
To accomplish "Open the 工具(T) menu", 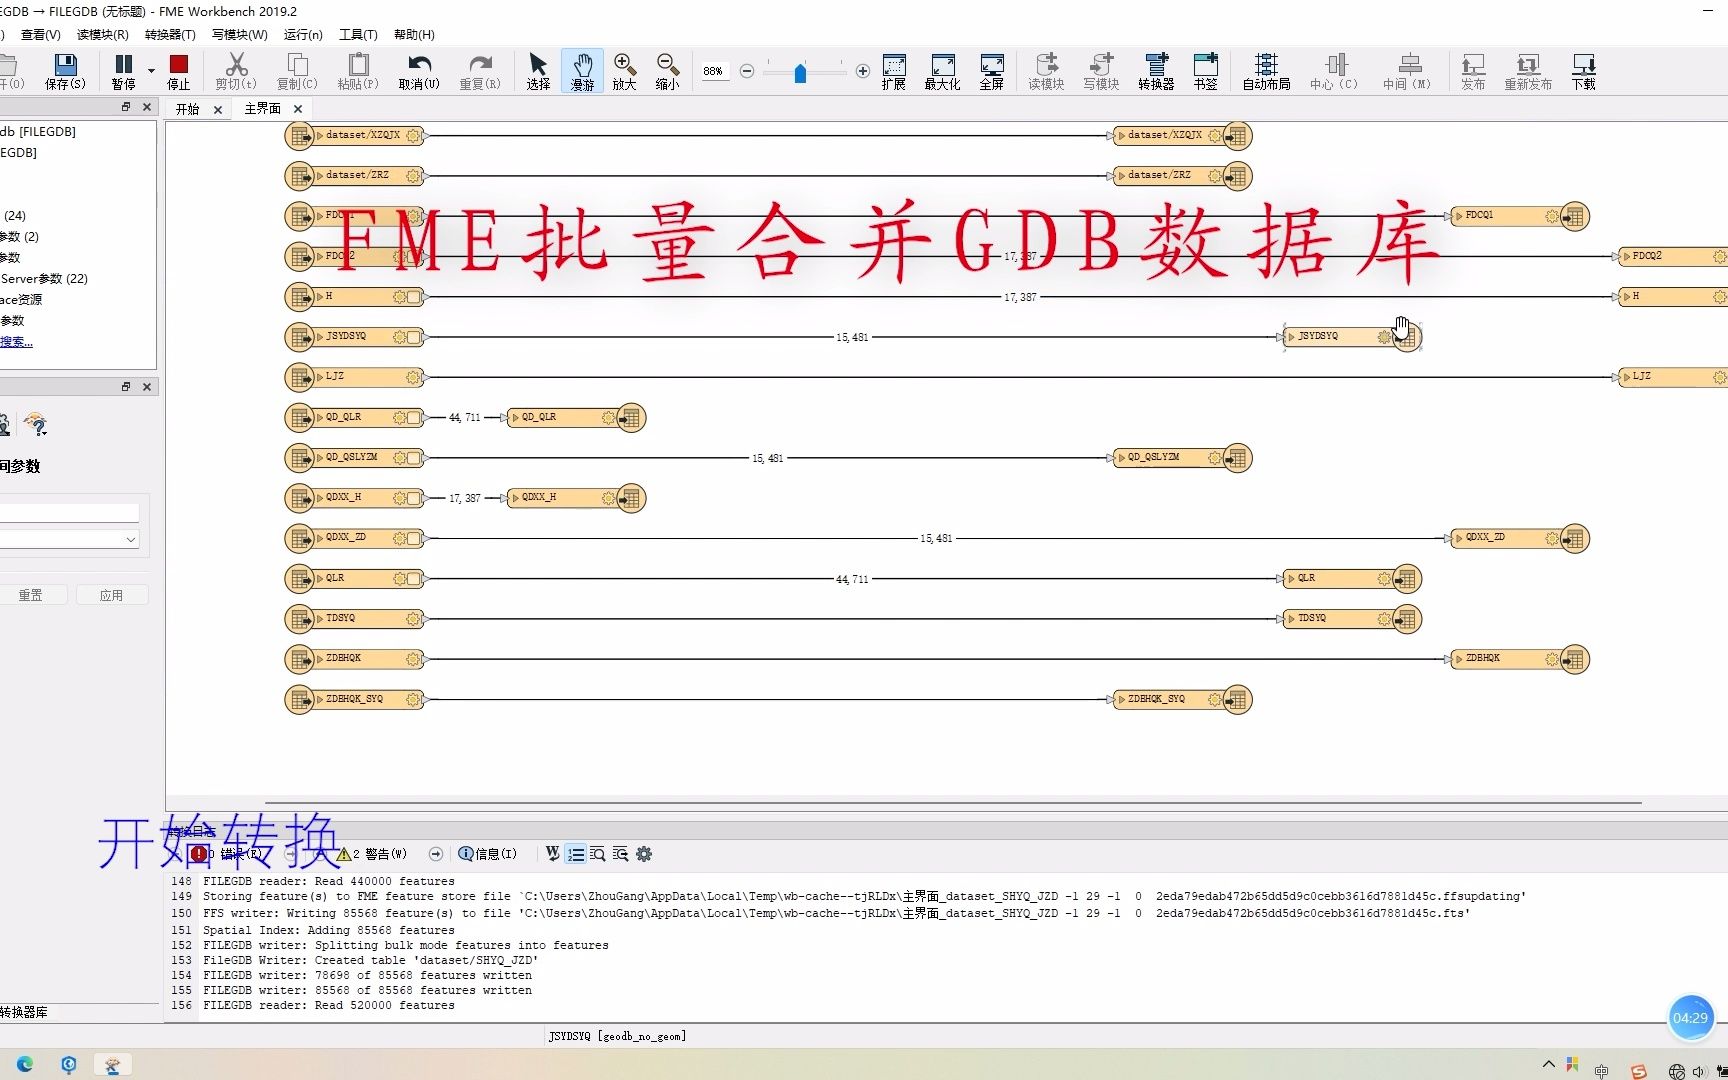I will [358, 34].
